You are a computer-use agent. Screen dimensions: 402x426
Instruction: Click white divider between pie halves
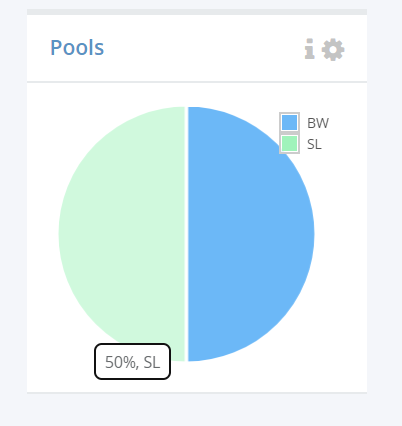(186, 234)
